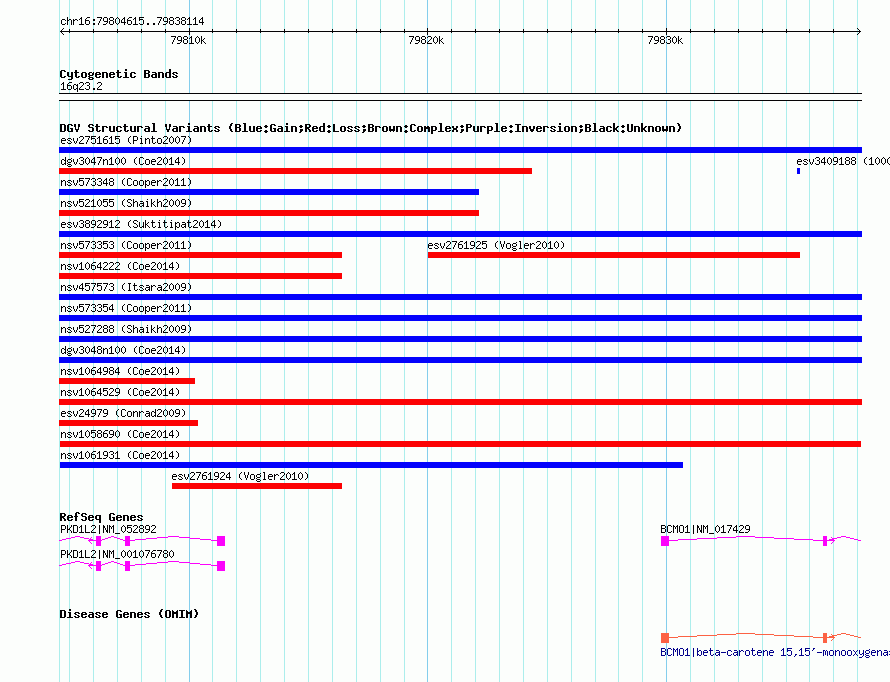Click the left arrow of the chromosome ruler

click(63, 32)
